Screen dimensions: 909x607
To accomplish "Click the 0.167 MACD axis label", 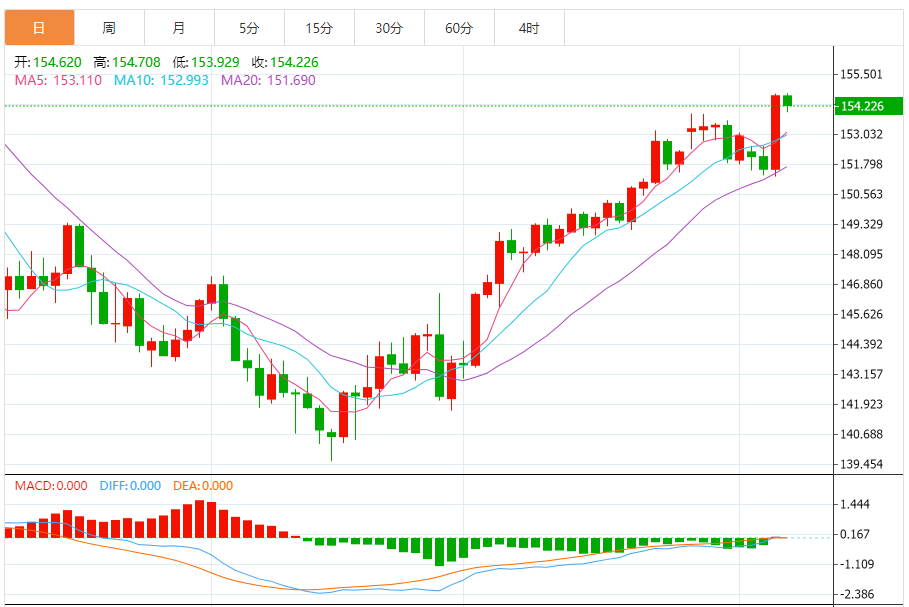I will click(x=856, y=535).
